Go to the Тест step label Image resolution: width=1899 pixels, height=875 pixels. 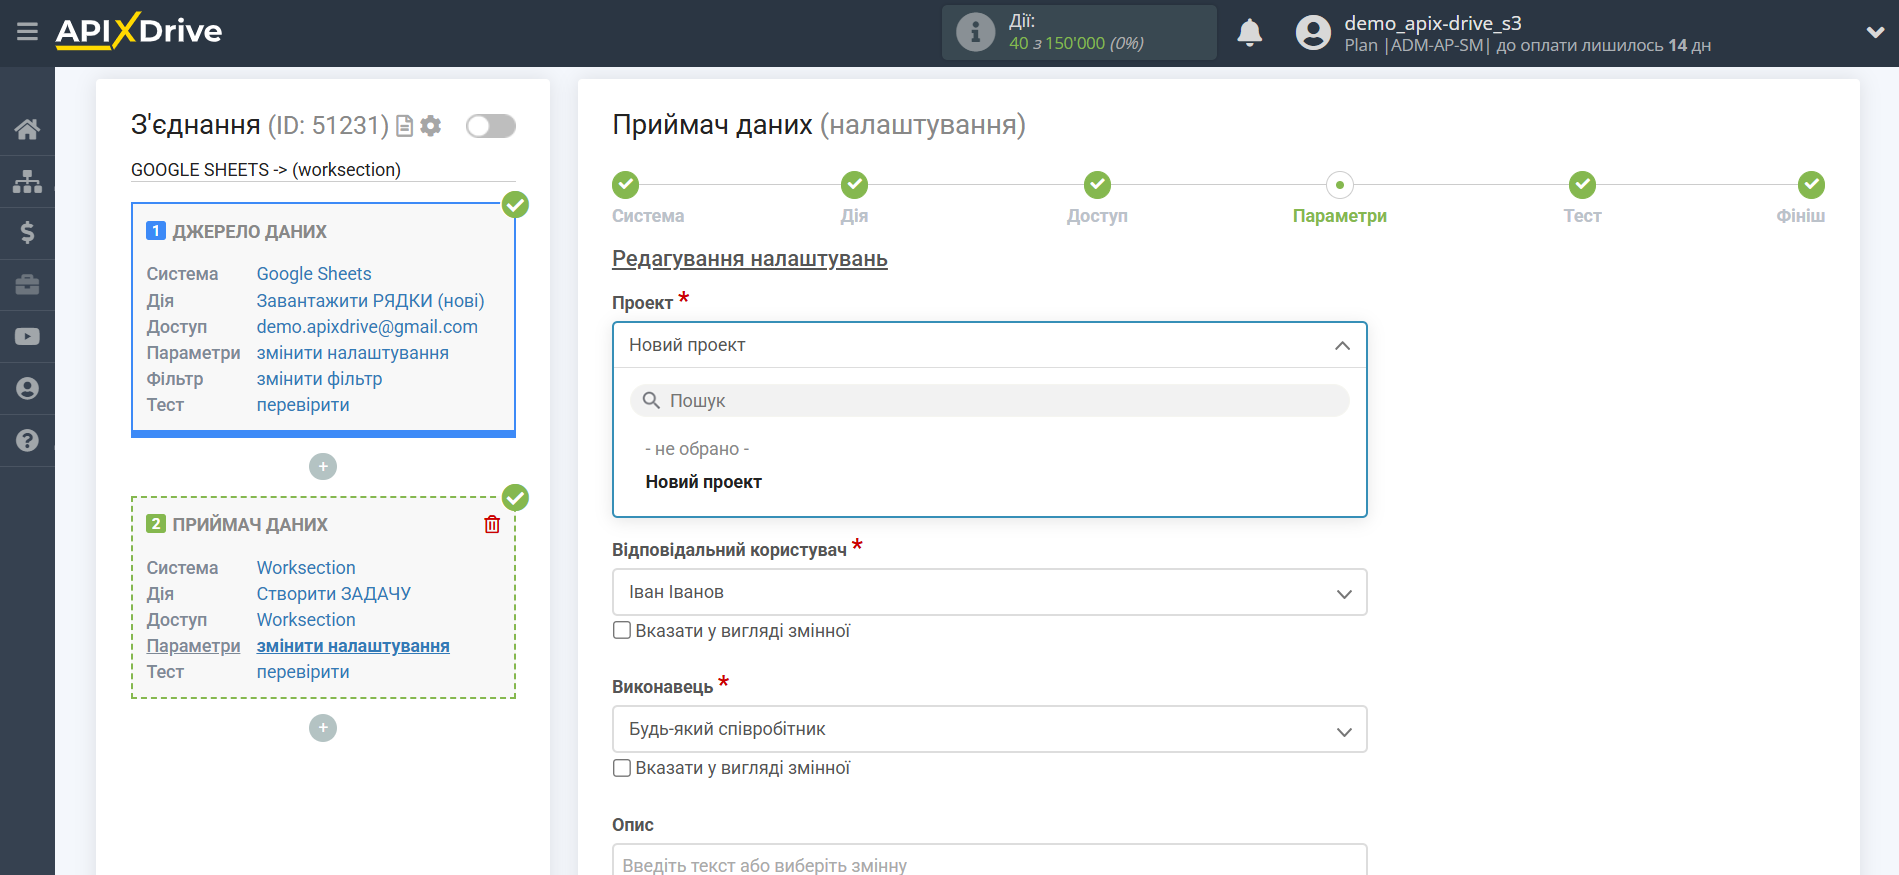pyautogui.click(x=1582, y=216)
